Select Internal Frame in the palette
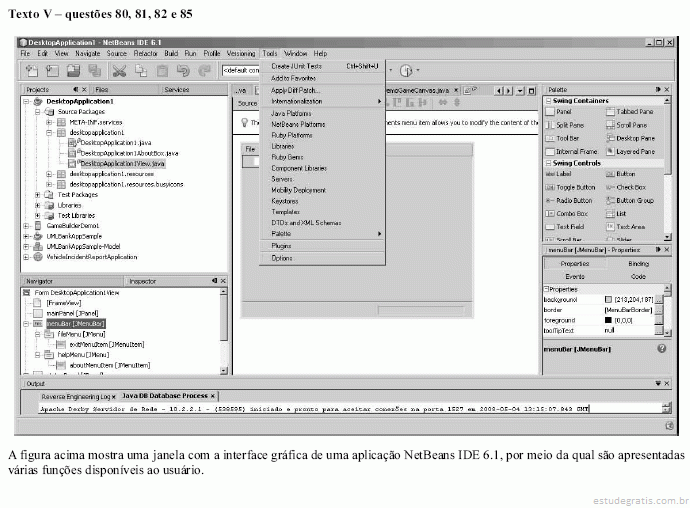The width and height of the screenshot is (690, 508). pyautogui.click(x=571, y=151)
